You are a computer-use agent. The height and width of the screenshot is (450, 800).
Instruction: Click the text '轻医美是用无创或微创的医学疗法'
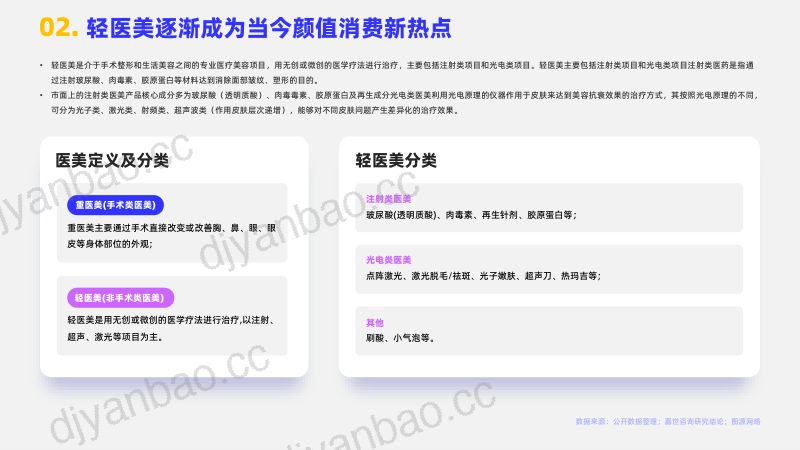pyautogui.click(x=171, y=328)
